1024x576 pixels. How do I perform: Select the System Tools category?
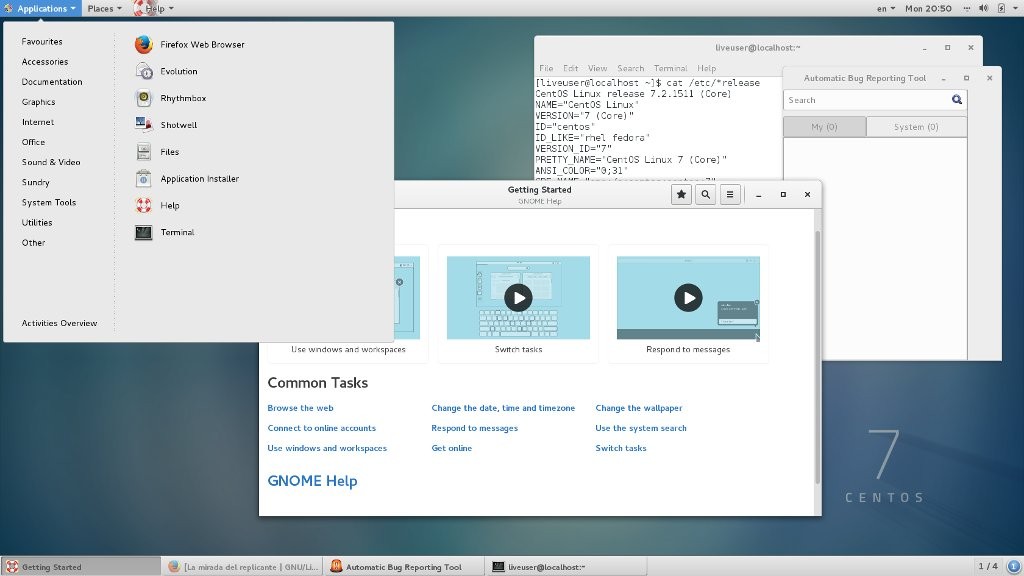pyautogui.click(x=48, y=202)
